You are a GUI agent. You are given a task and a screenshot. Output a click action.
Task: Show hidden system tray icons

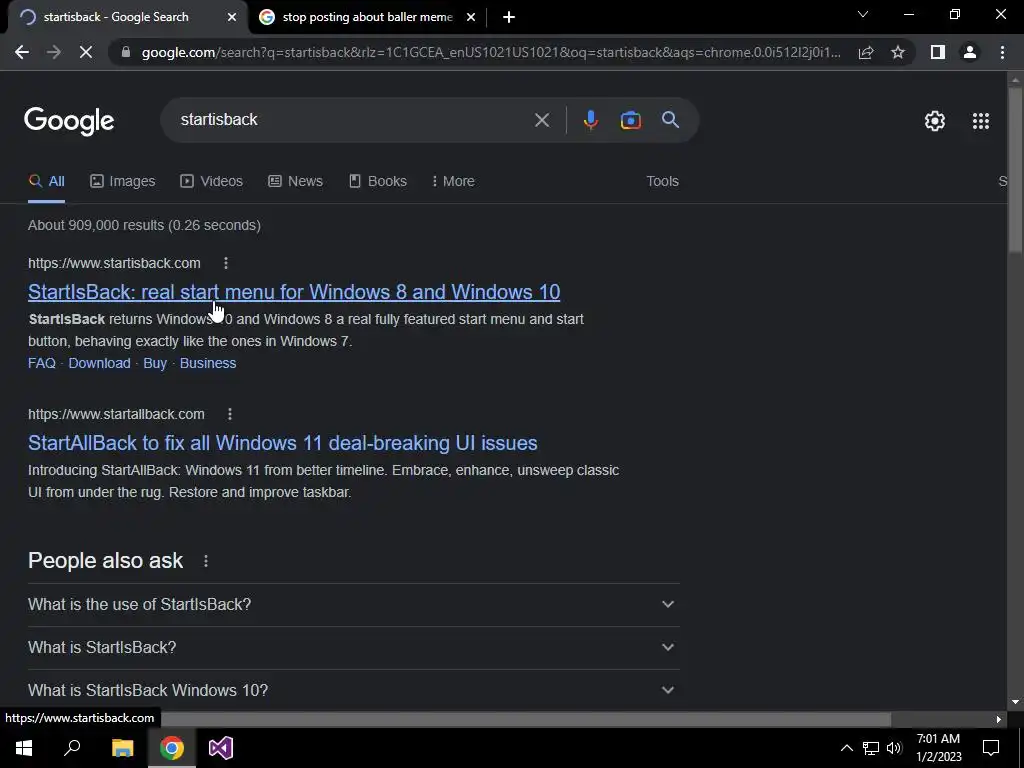tap(846, 748)
